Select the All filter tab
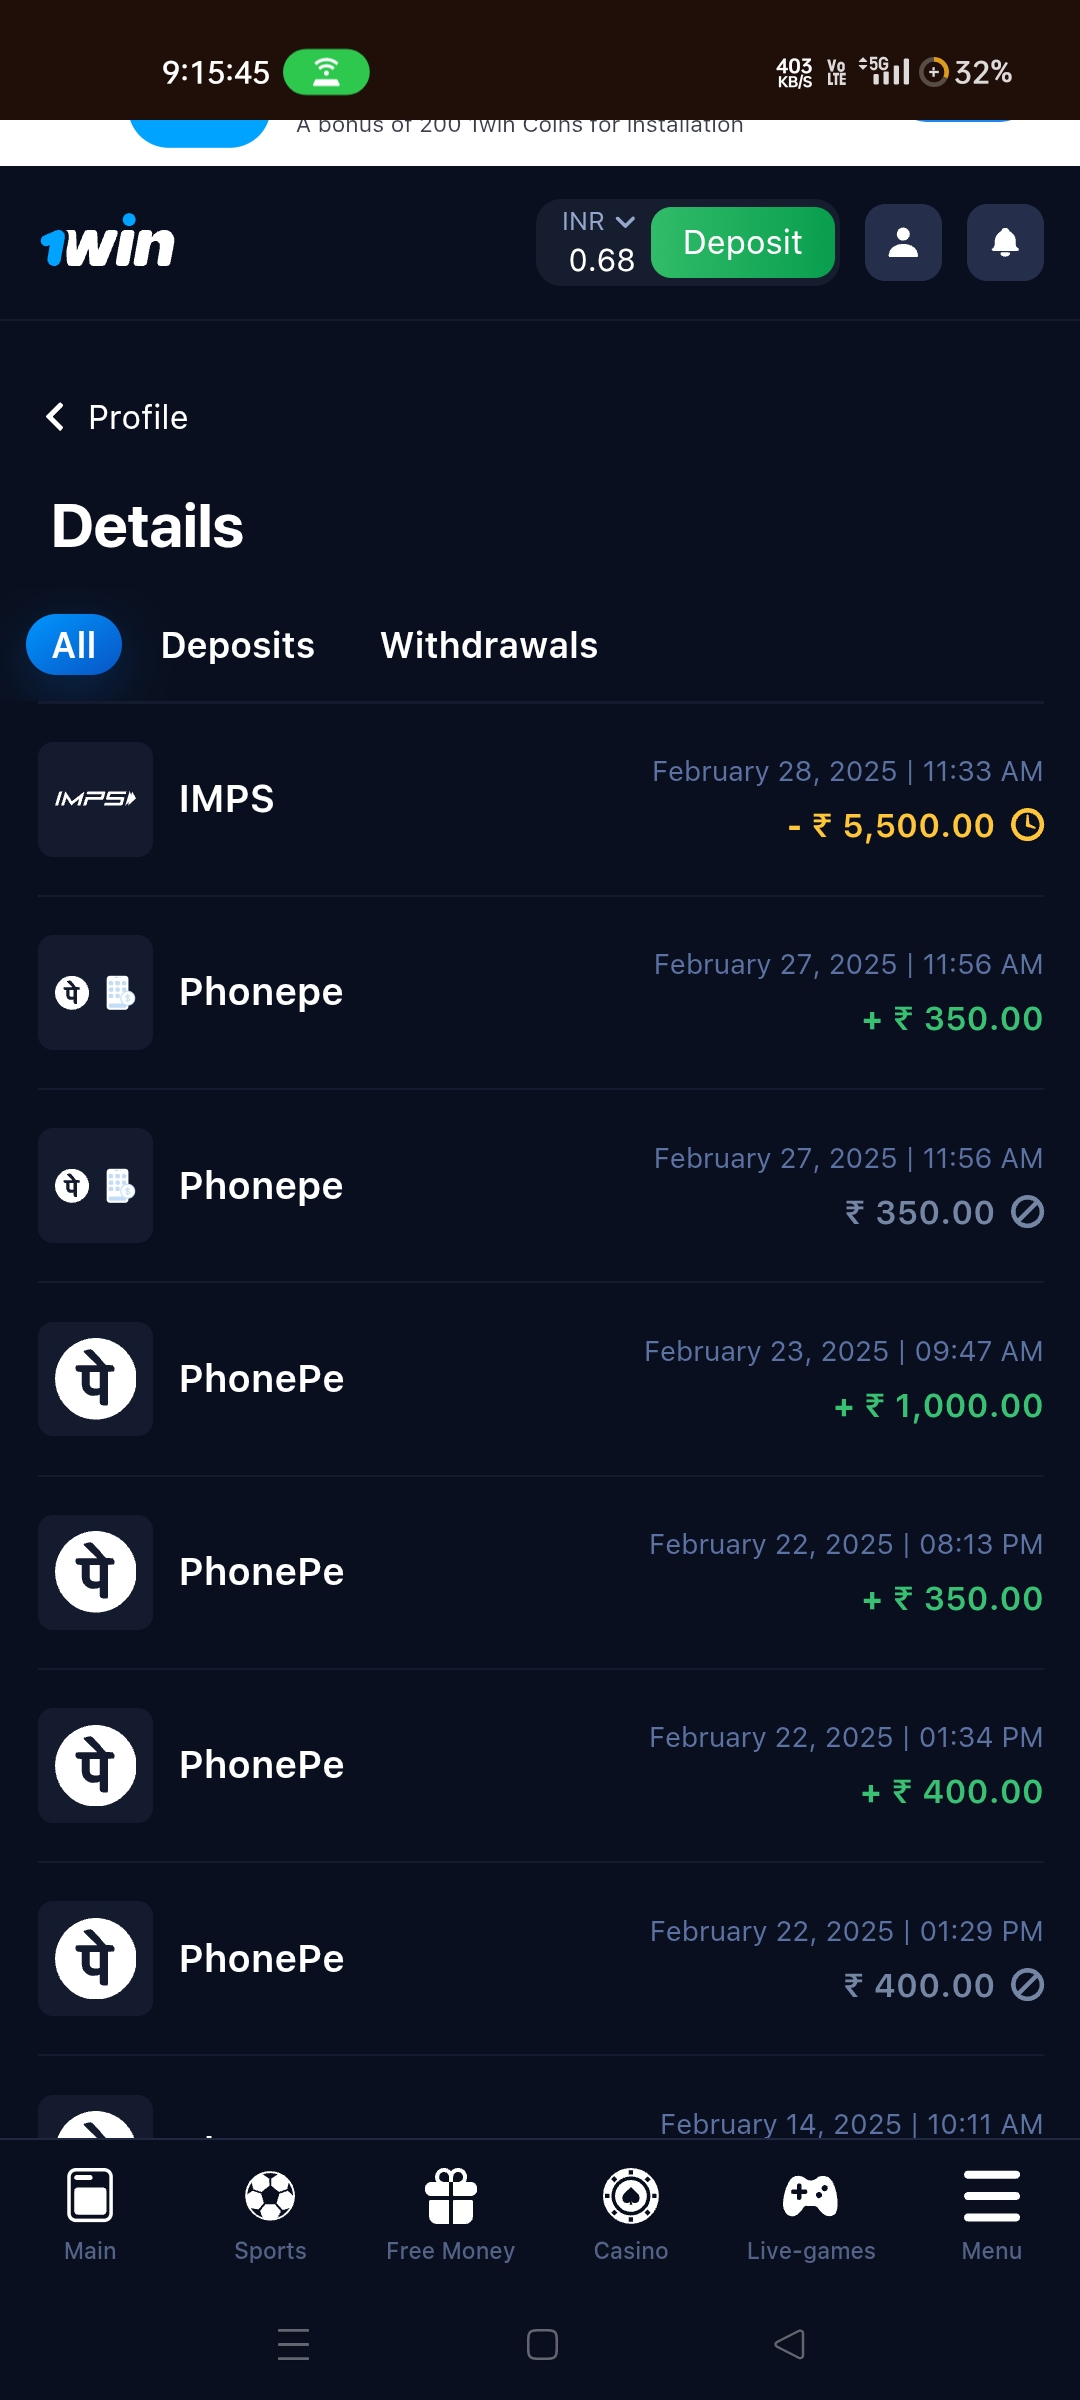This screenshot has height=2400, width=1080. (x=74, y=645)
